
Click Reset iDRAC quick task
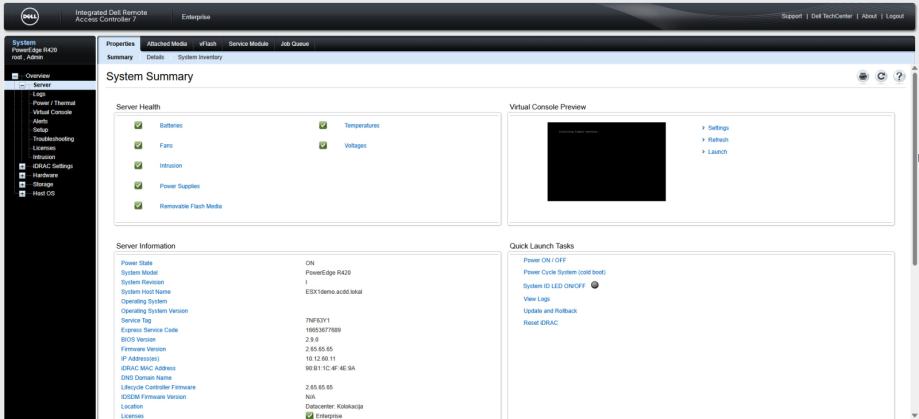point(540,323)
